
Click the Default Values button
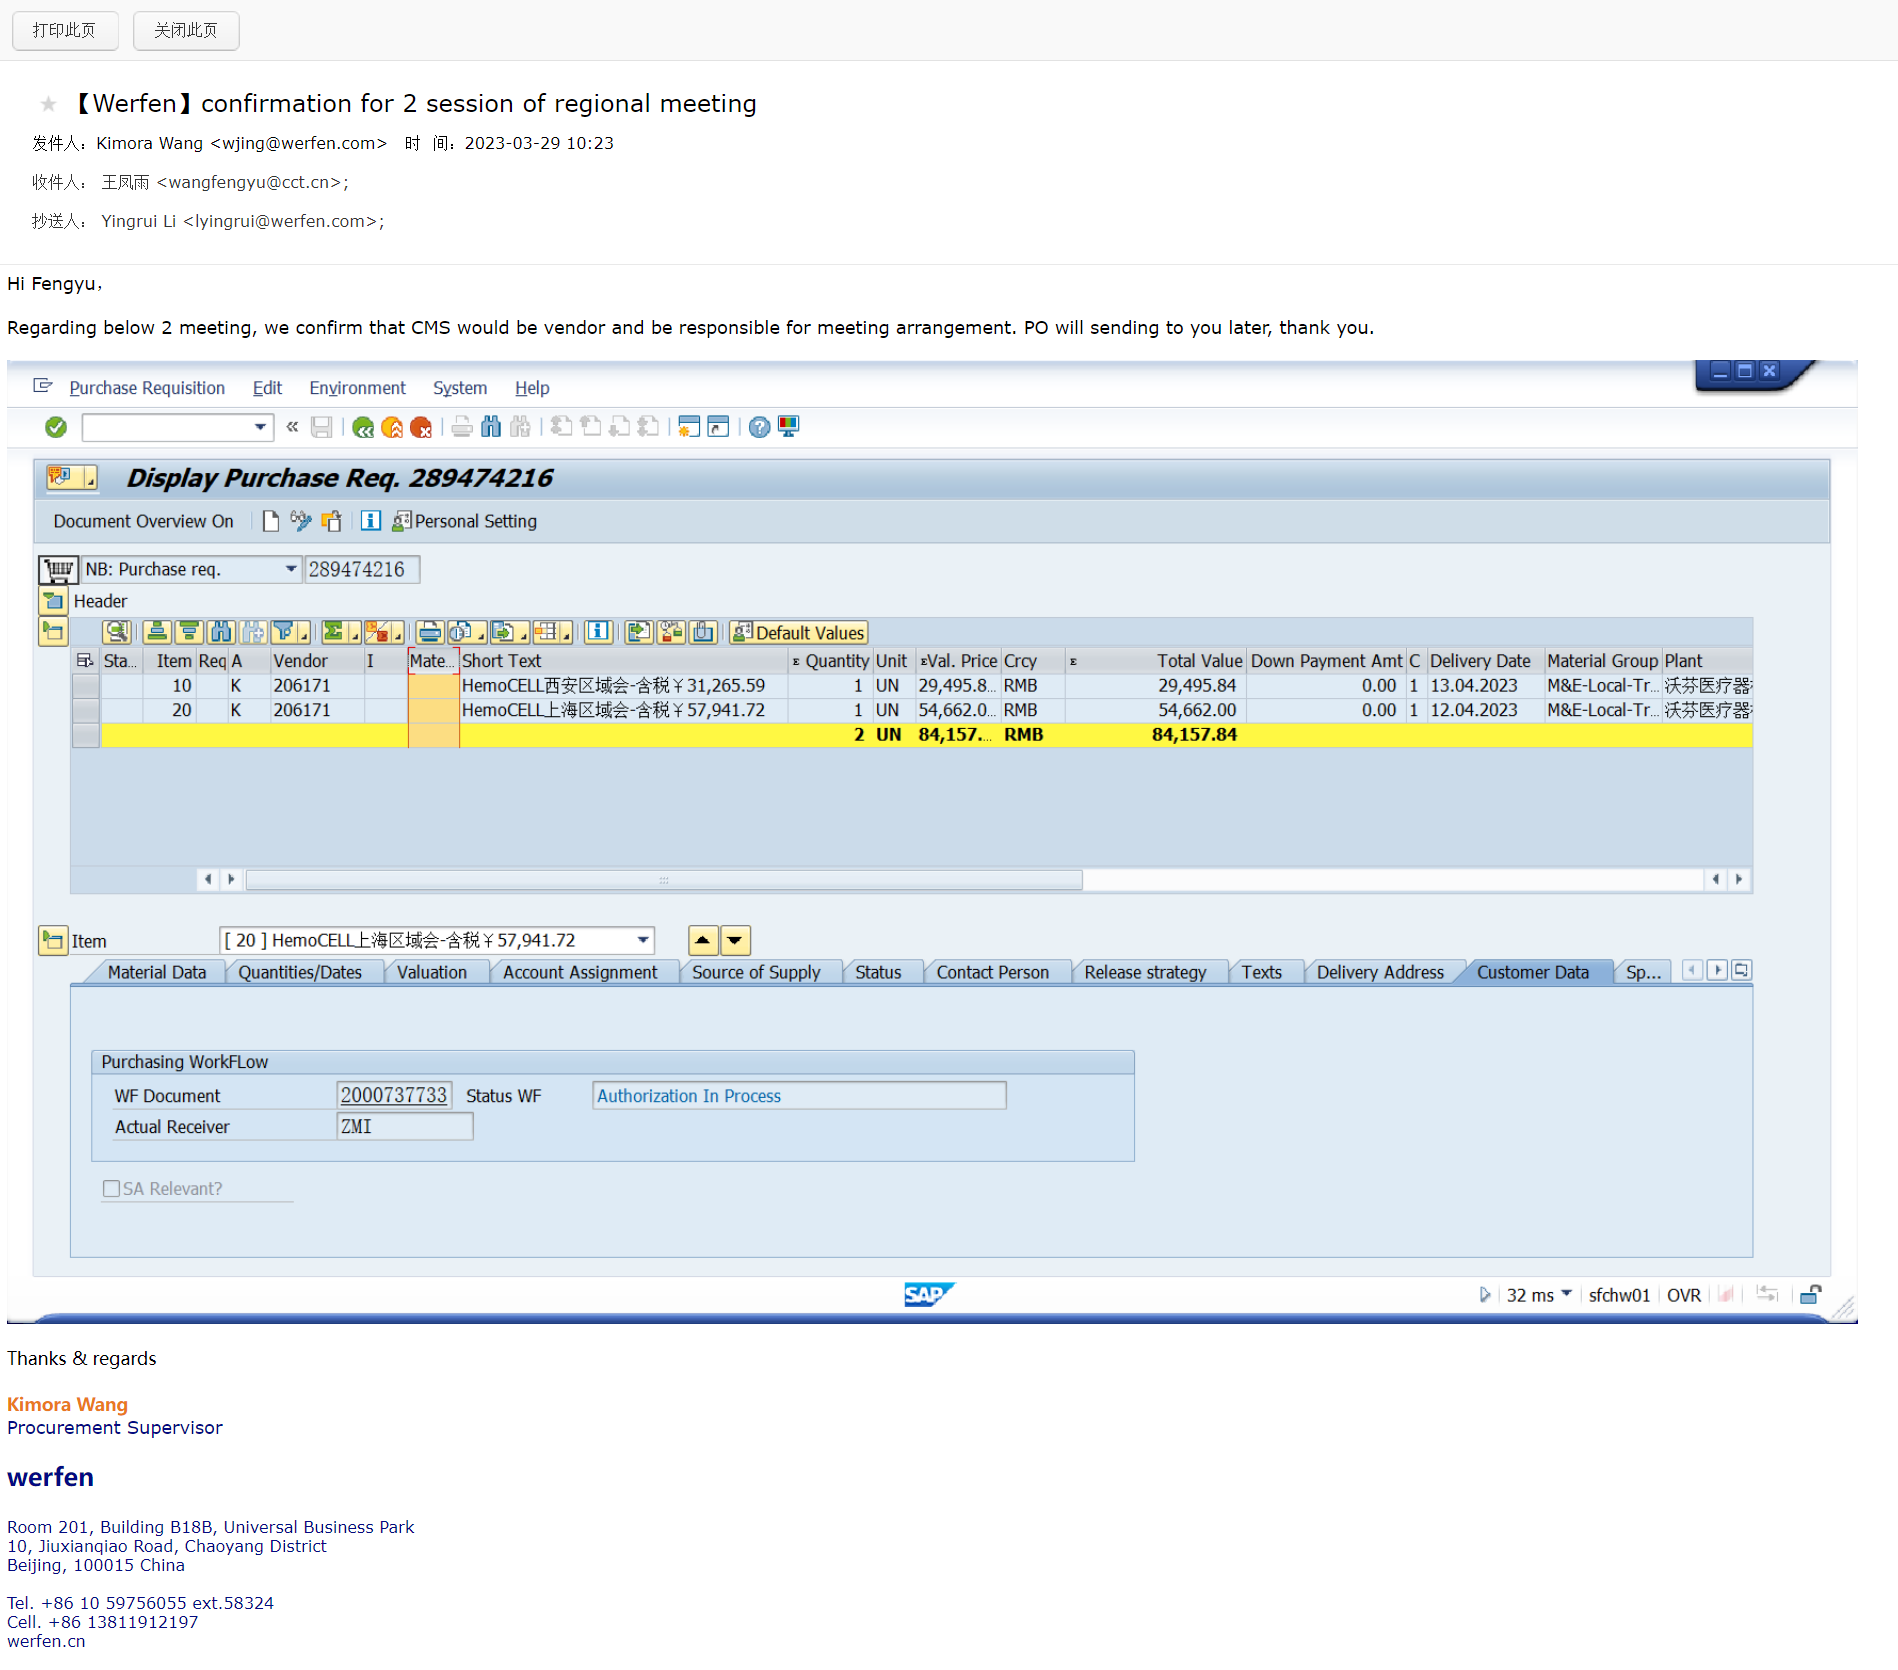tap(799, 633)
